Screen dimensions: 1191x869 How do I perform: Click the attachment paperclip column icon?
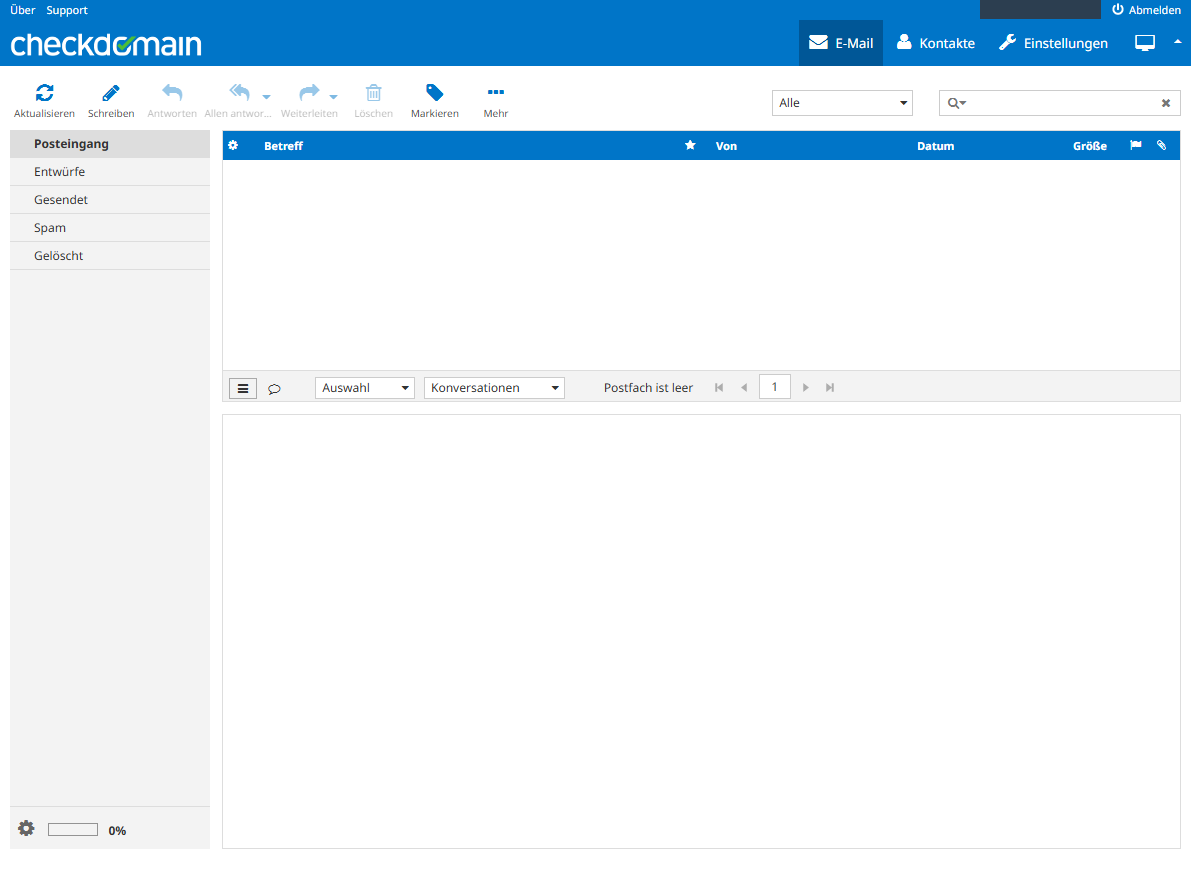[x=1161, y=146]
